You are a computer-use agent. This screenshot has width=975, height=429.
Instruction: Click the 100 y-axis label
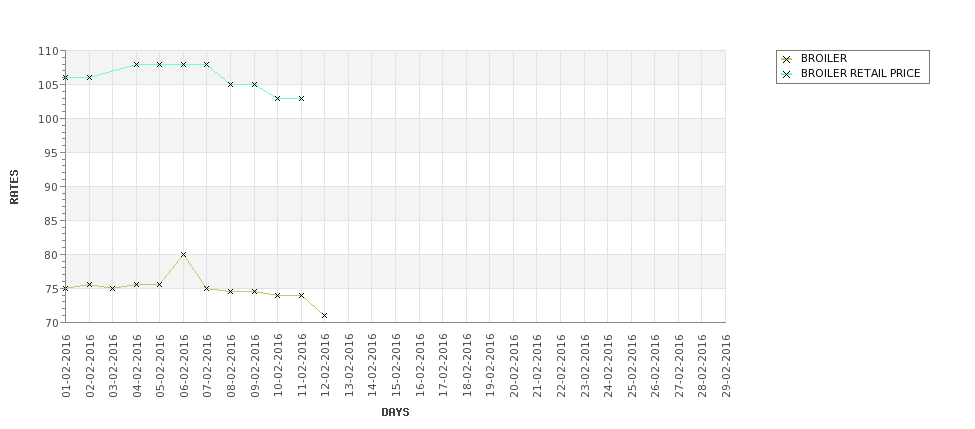(51, 119)
